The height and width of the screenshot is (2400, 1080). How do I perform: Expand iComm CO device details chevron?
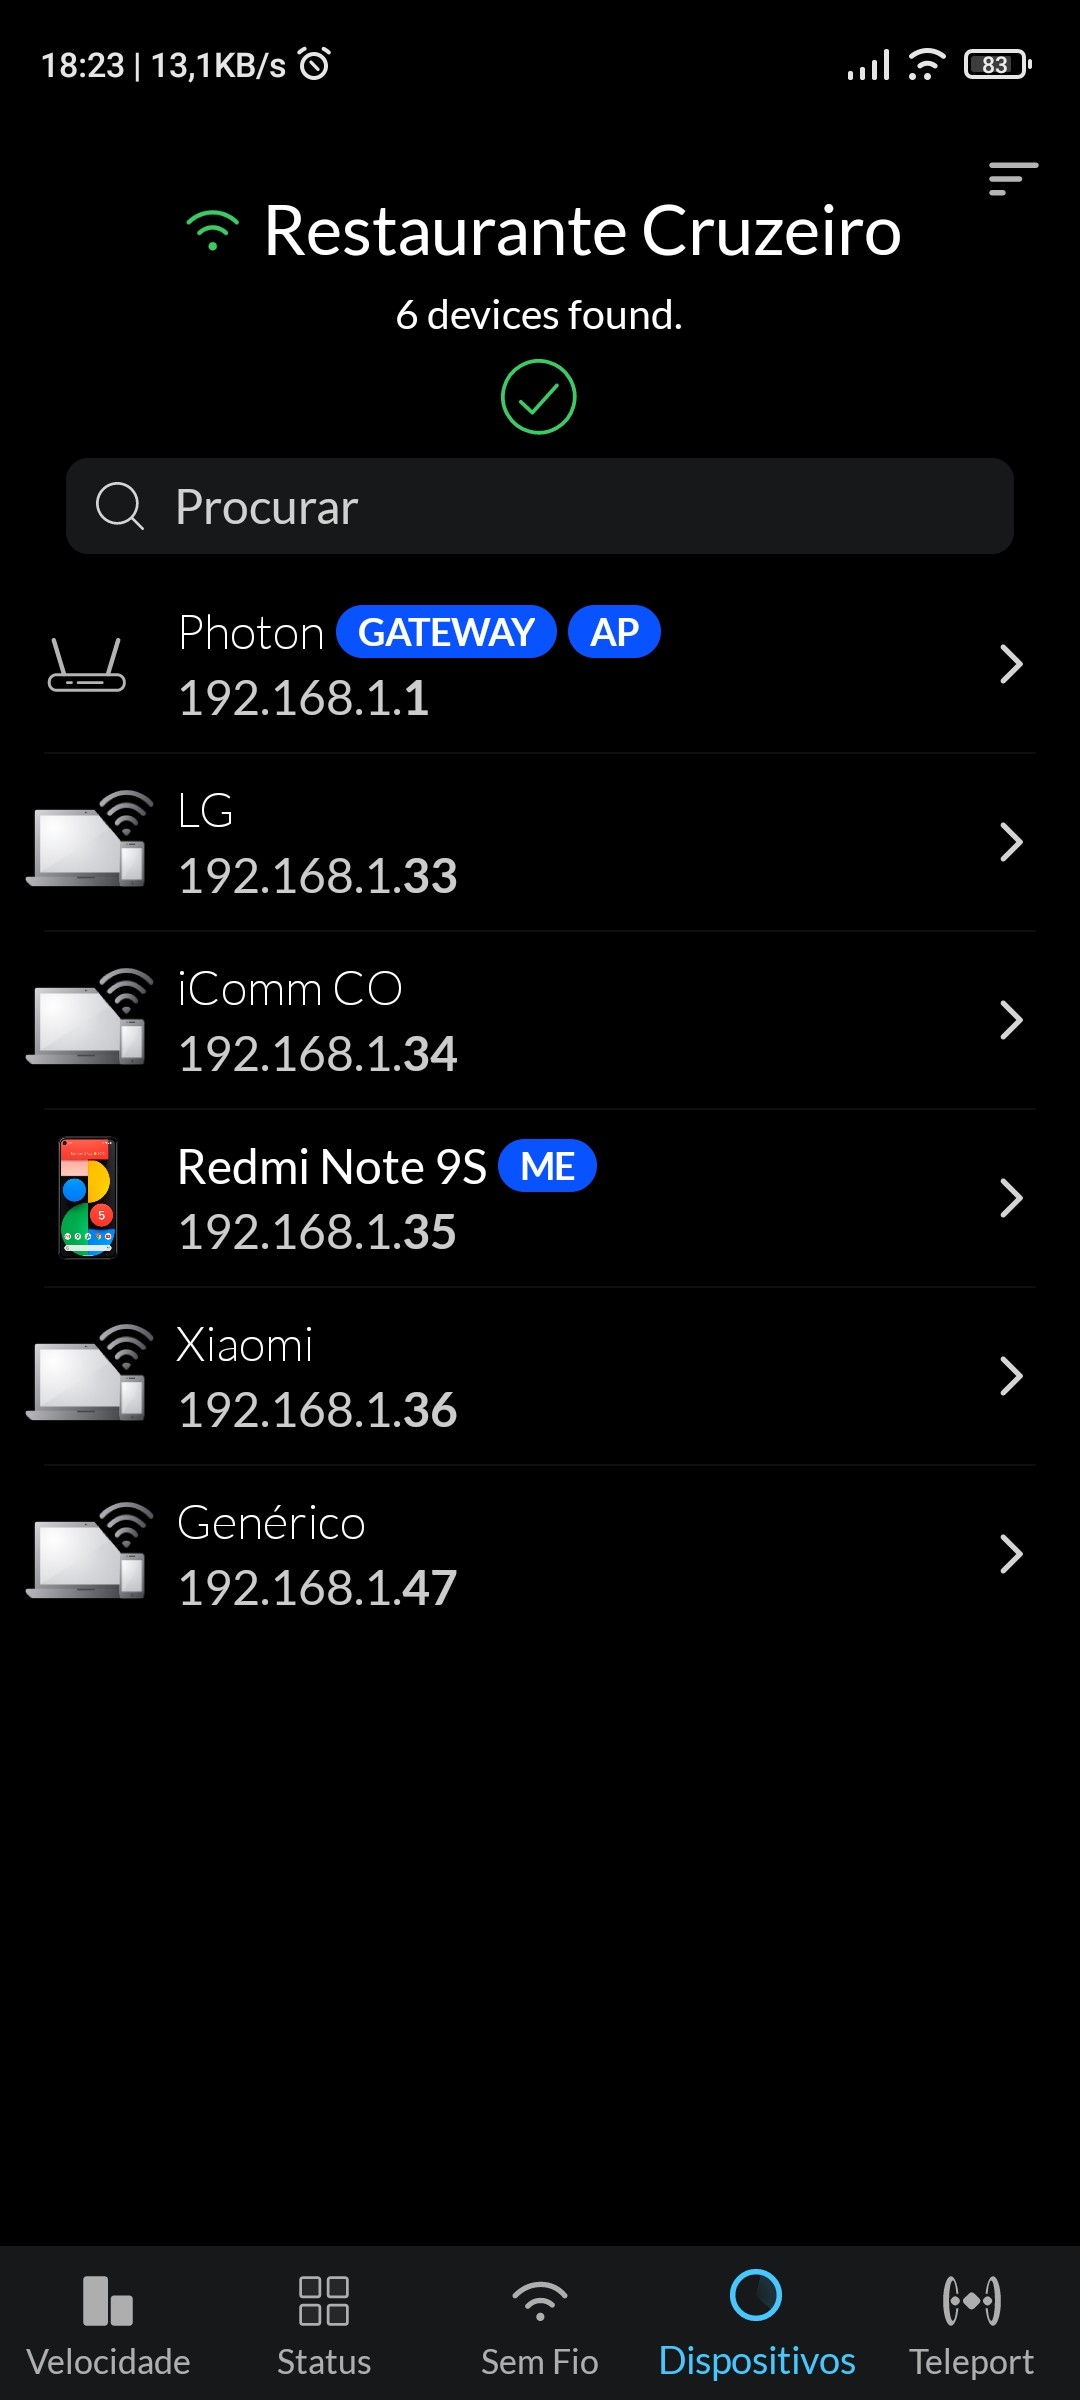1011,1020
